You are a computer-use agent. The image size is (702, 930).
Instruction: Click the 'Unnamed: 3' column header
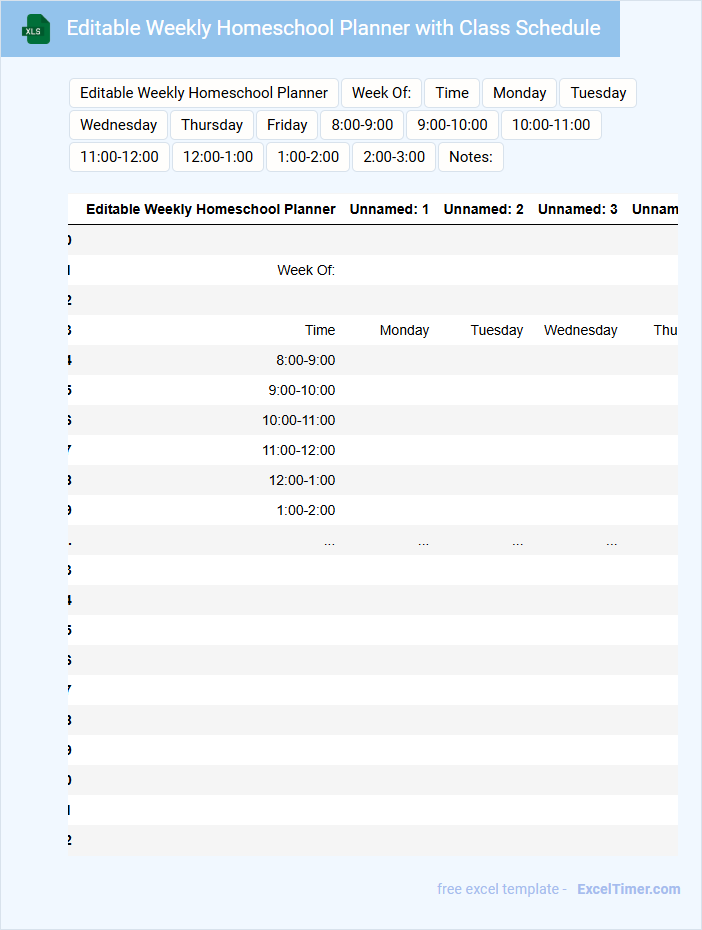577,209
